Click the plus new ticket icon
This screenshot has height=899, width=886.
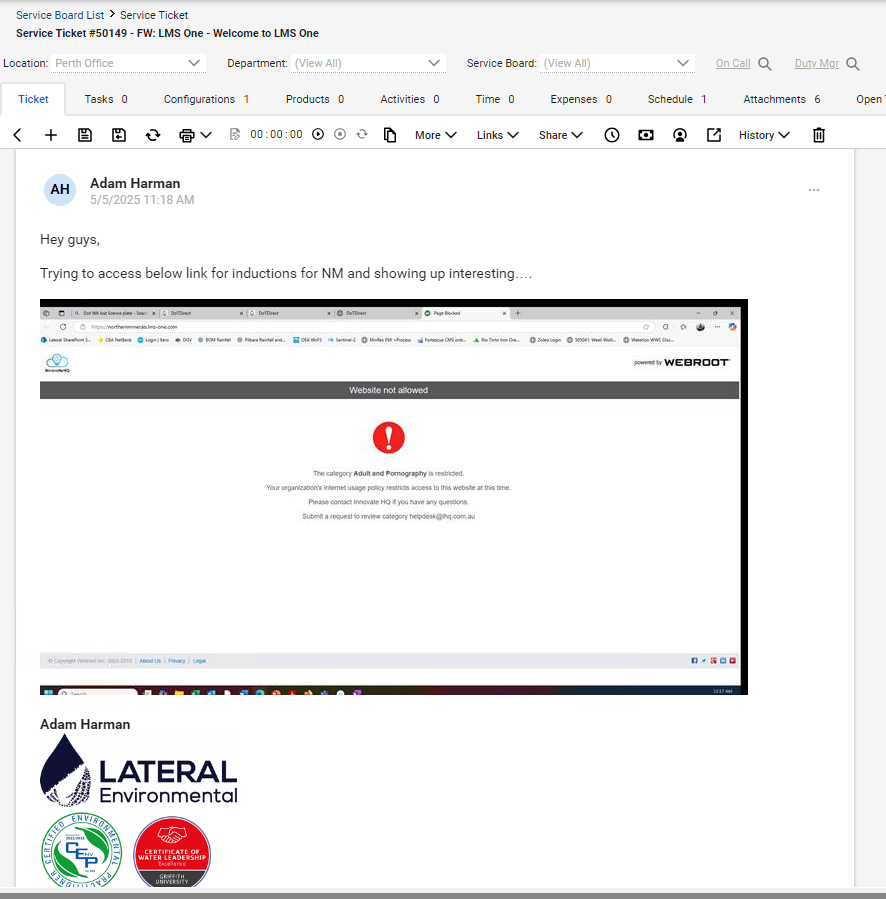coord(51,135)
